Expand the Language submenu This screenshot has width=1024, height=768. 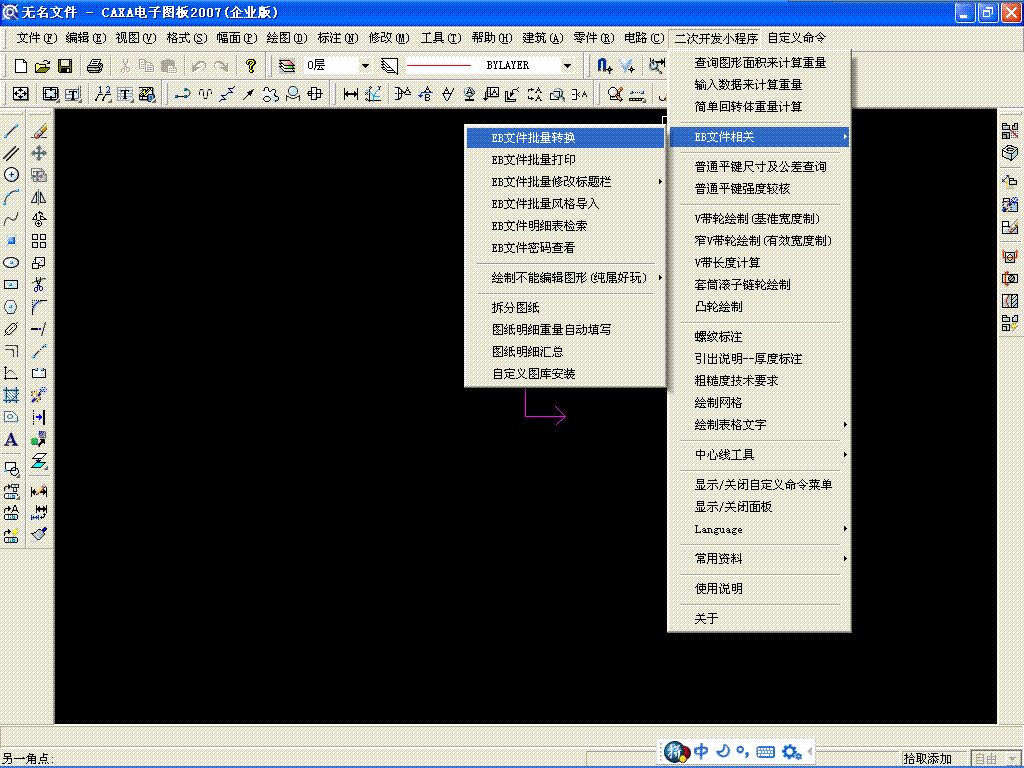pos(760,529)
